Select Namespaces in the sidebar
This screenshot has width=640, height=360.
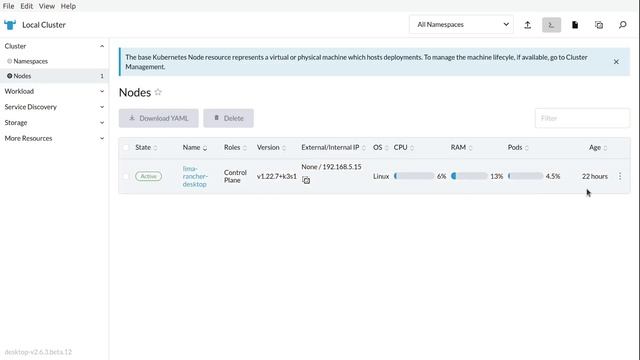point(30,61)
